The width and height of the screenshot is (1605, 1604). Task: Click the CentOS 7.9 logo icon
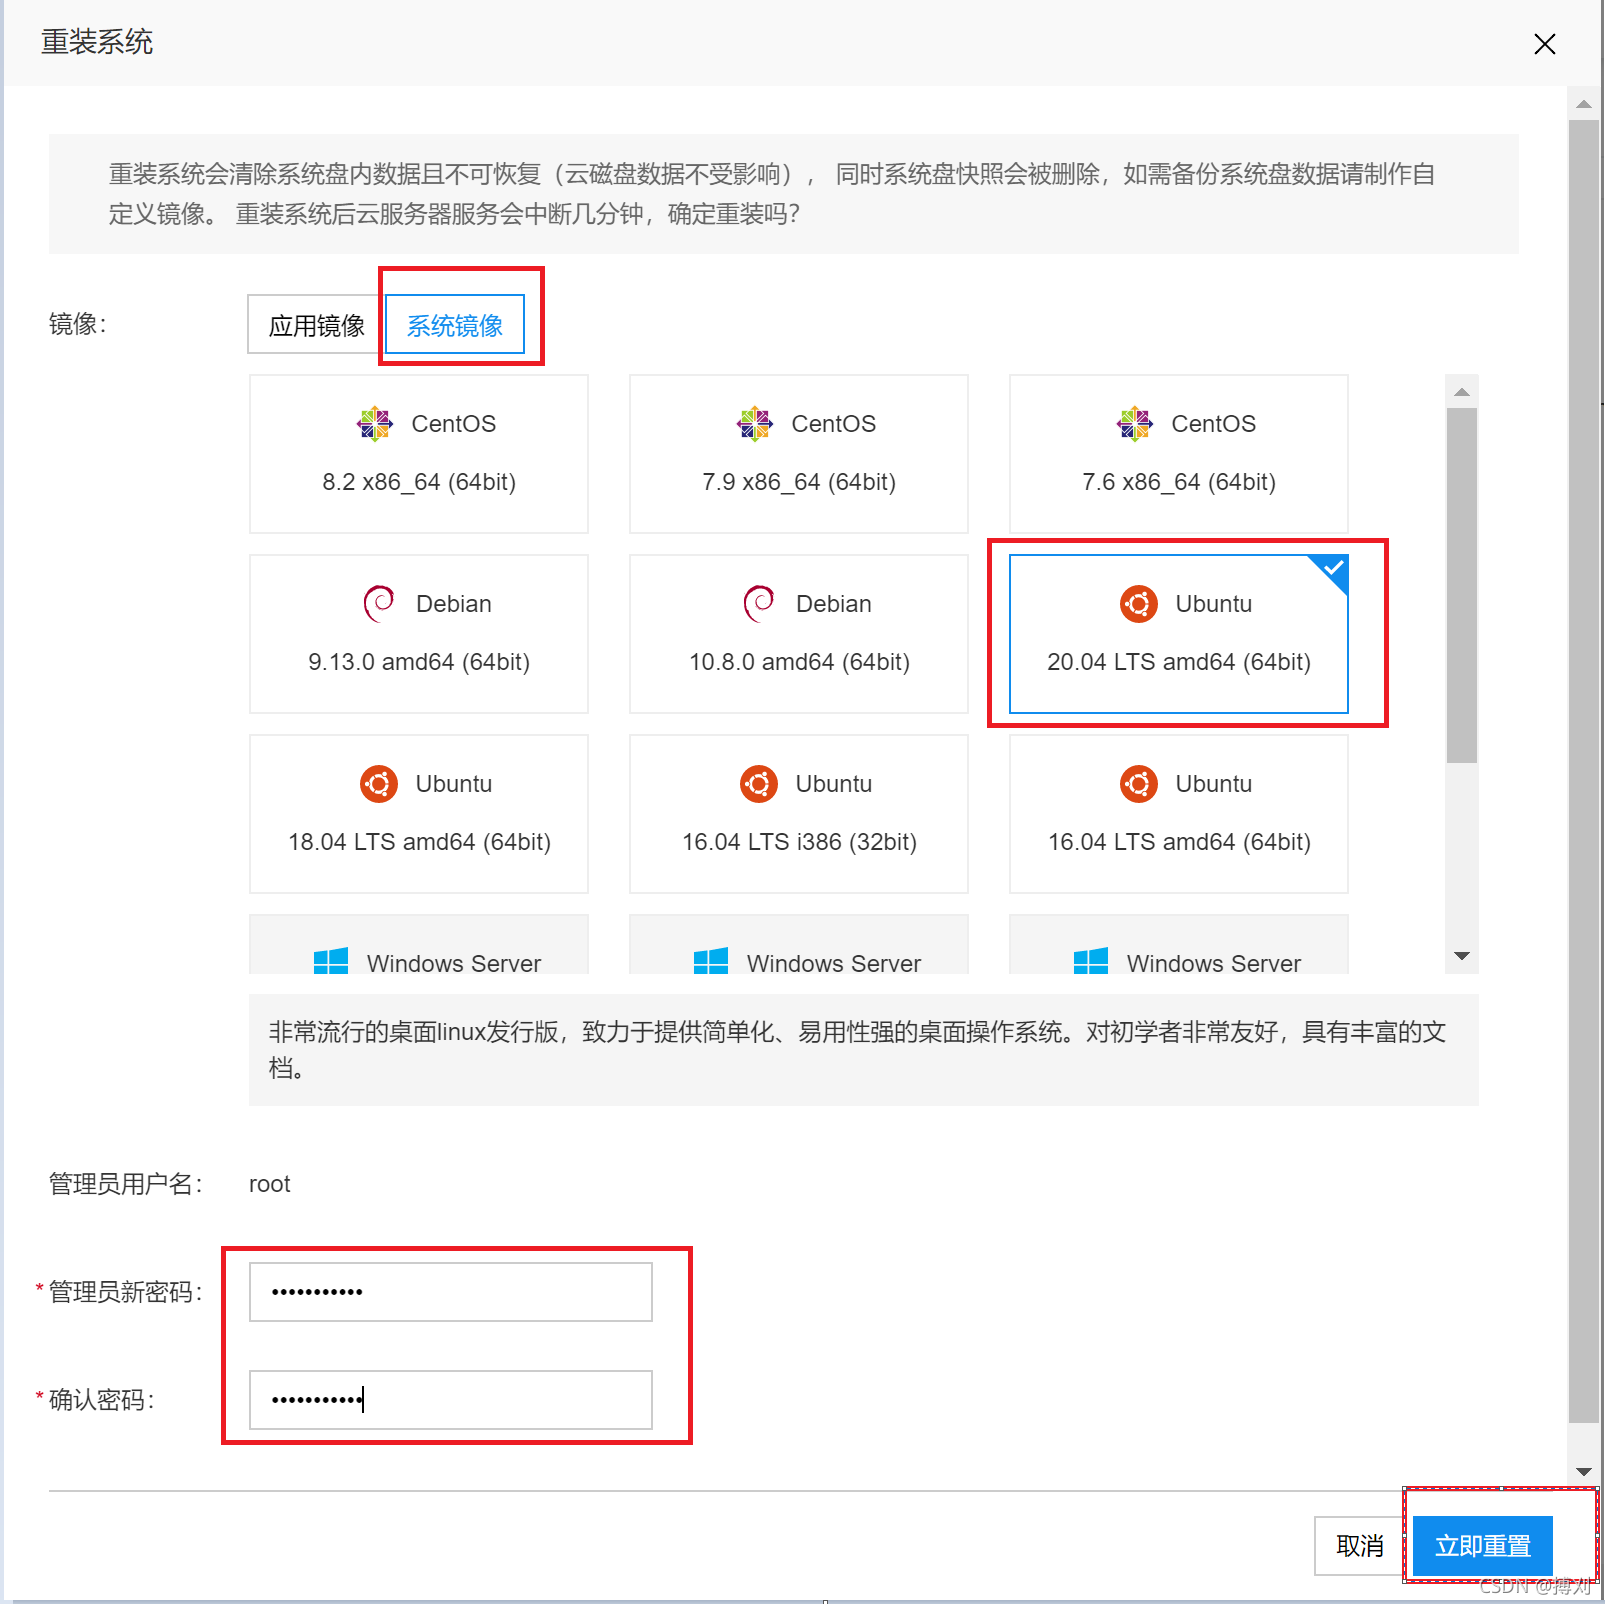tap(755, 424)
